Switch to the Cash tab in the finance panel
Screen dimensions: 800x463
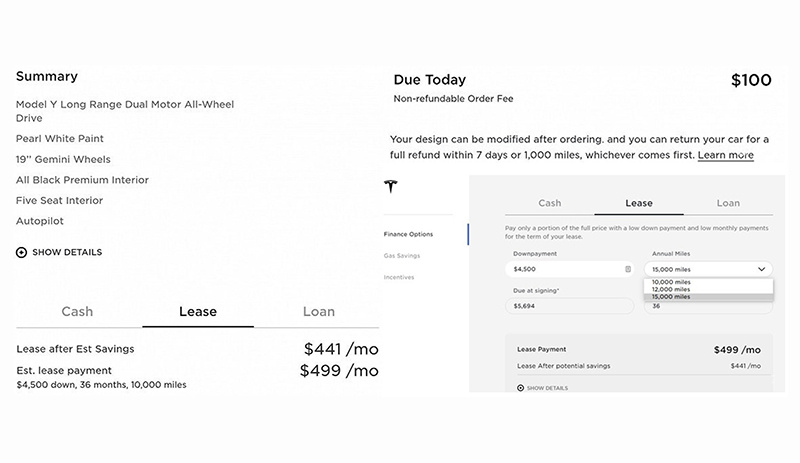(x=549, y=203)
